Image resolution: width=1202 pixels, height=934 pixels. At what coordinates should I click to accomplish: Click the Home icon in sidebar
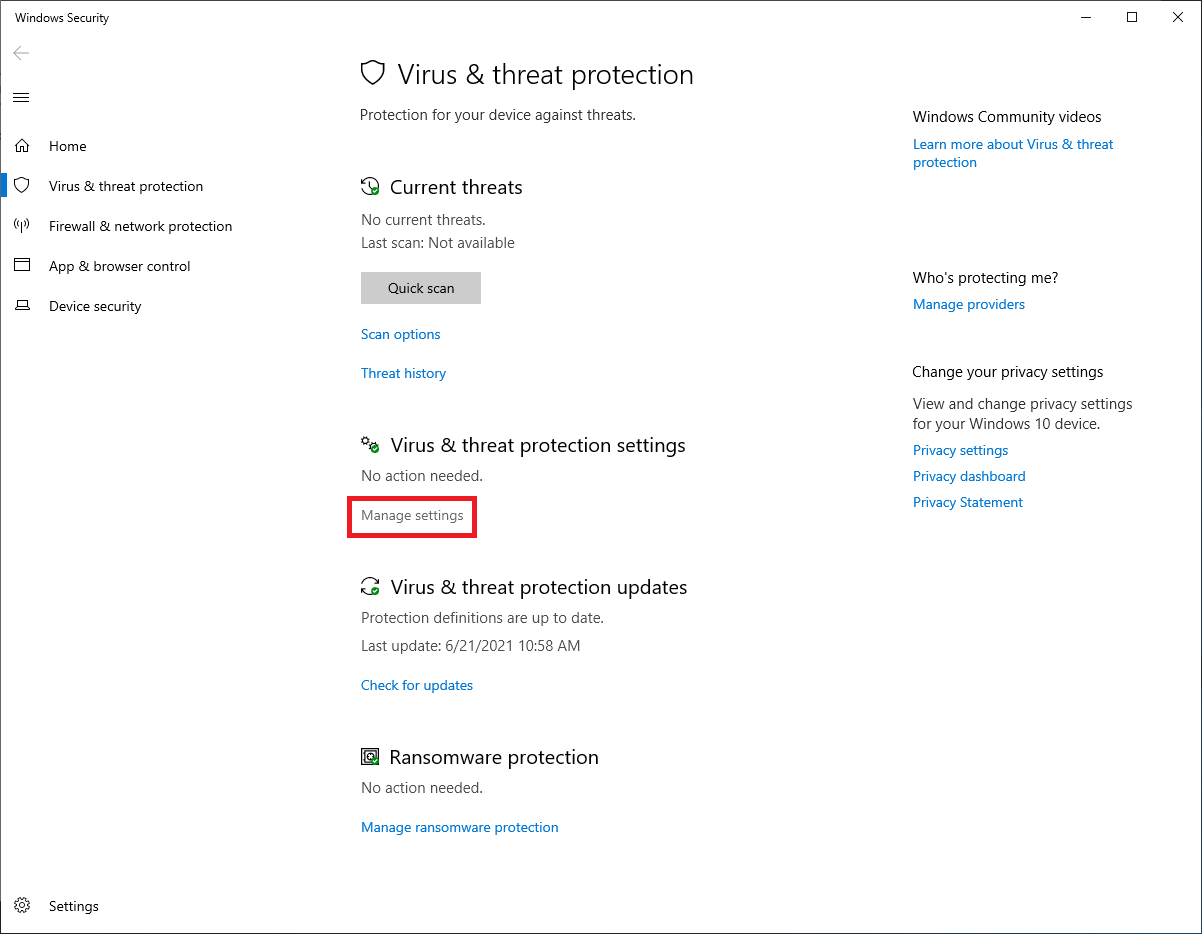pyautogui.click(x=22, y=146)
